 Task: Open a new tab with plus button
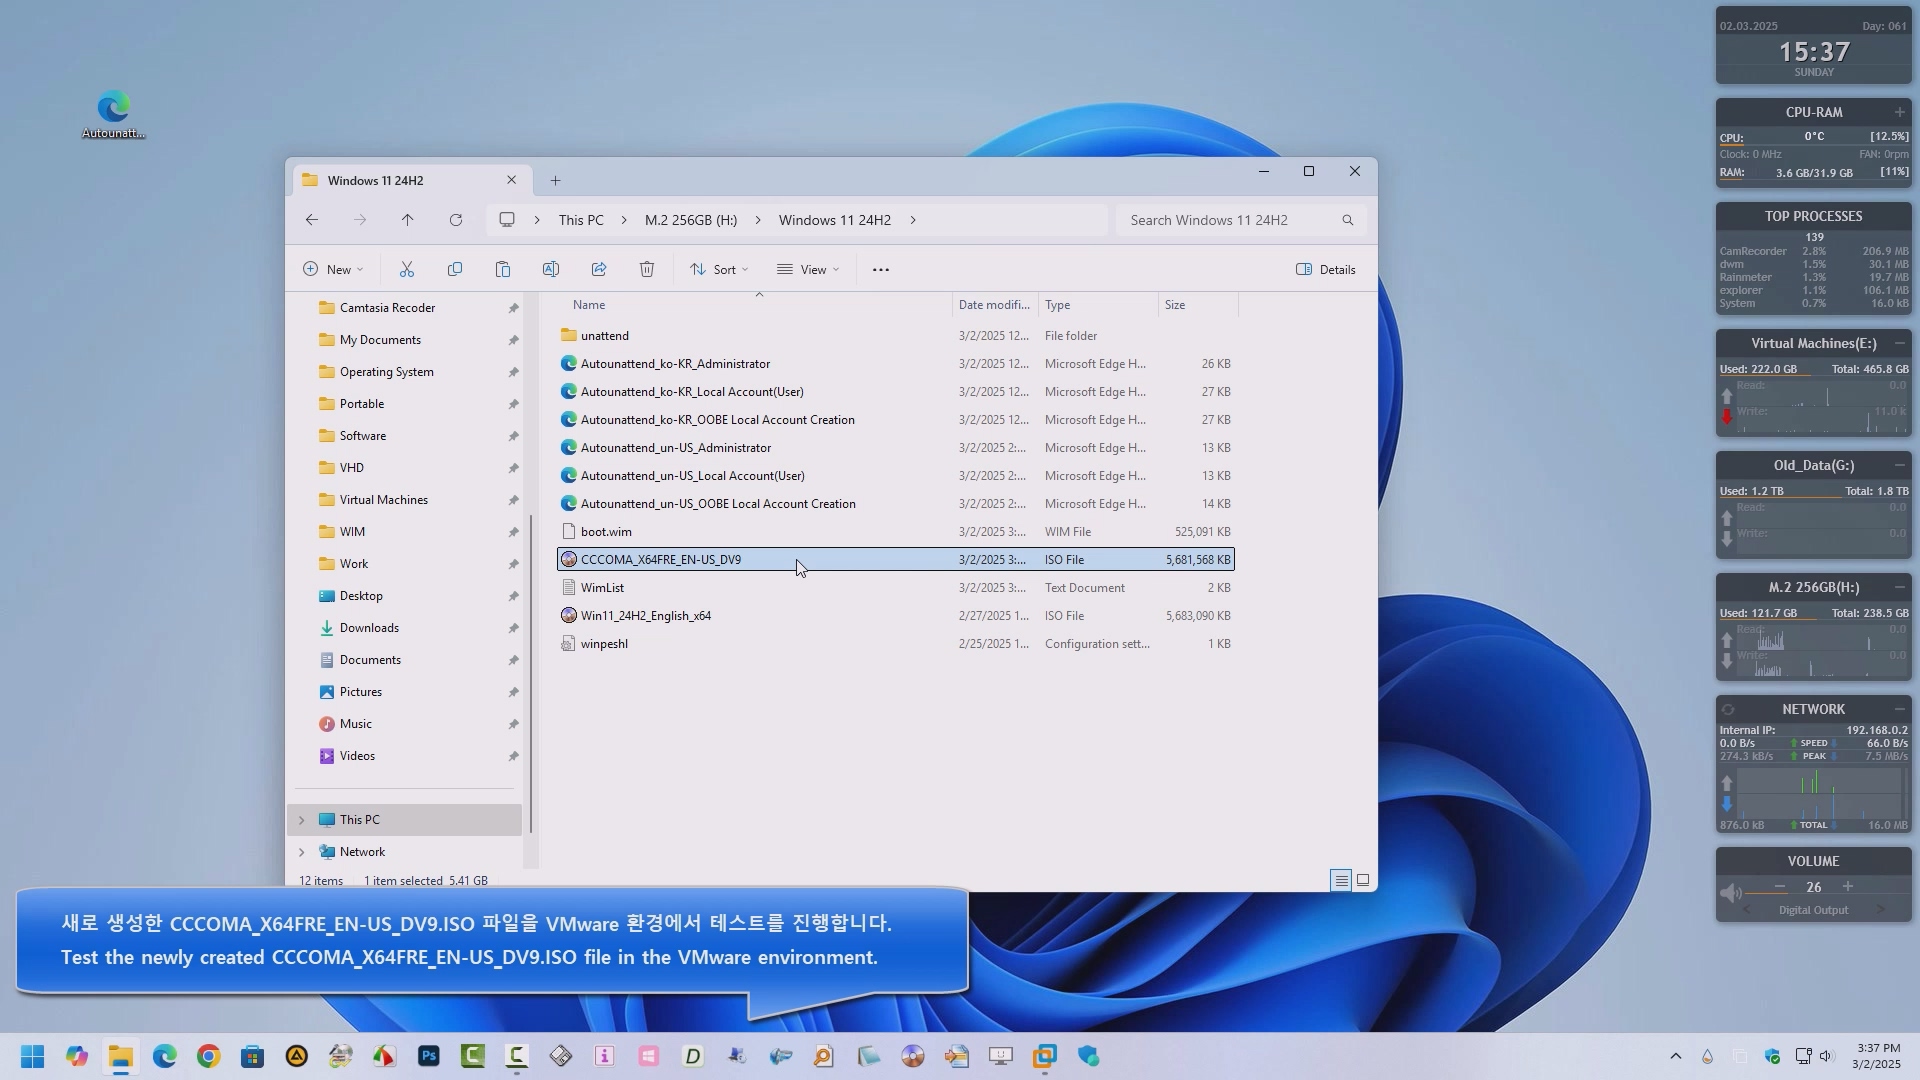click(556, 180)
